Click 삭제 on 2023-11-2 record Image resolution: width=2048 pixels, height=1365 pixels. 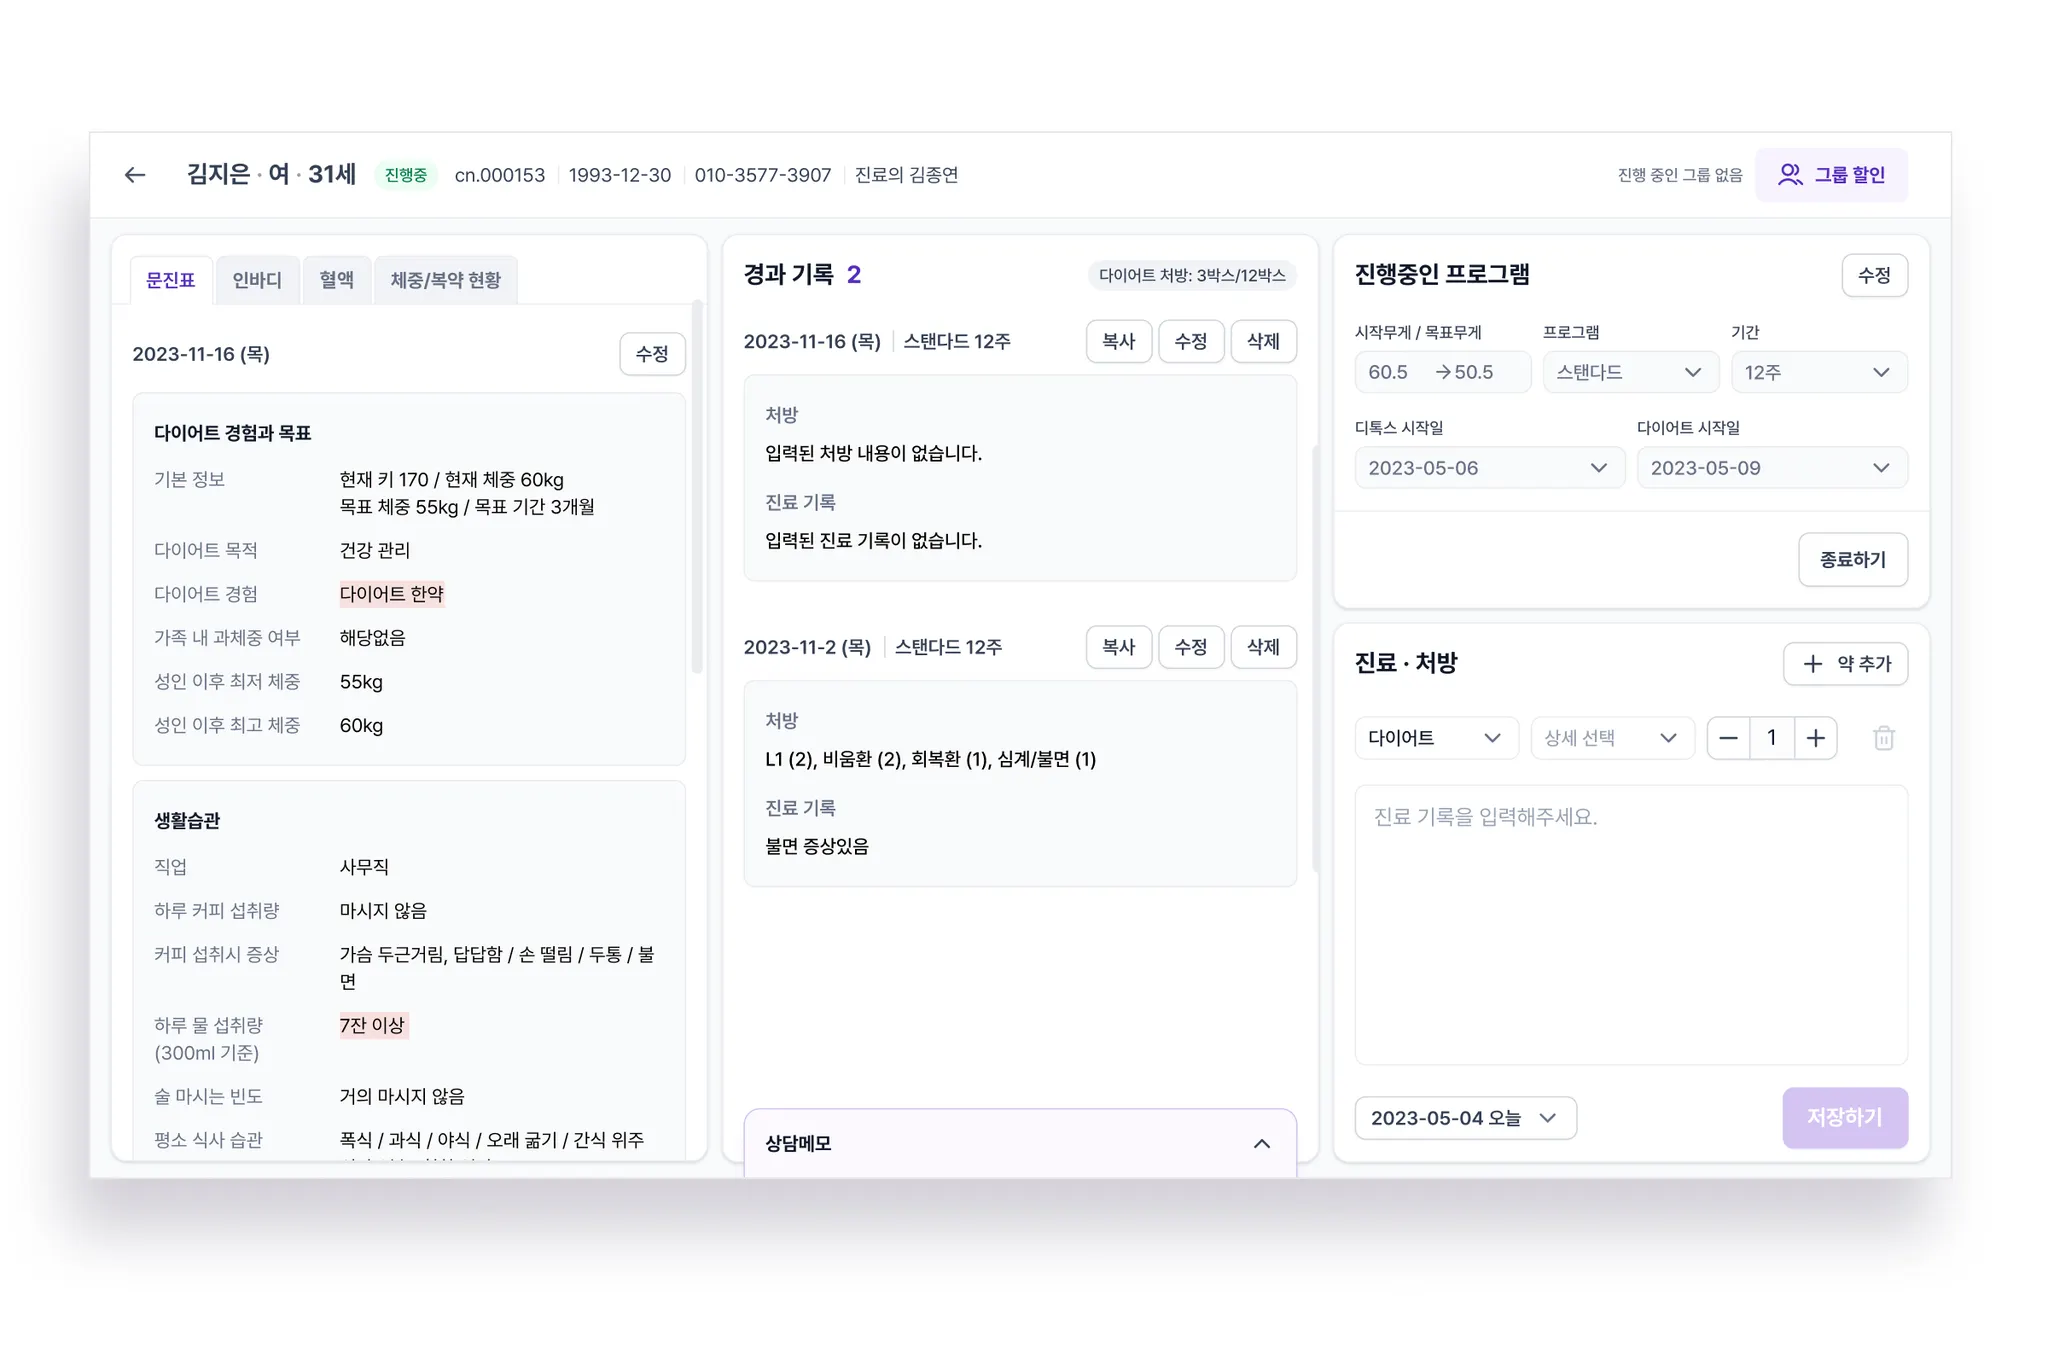click(x=1262, y=647)
